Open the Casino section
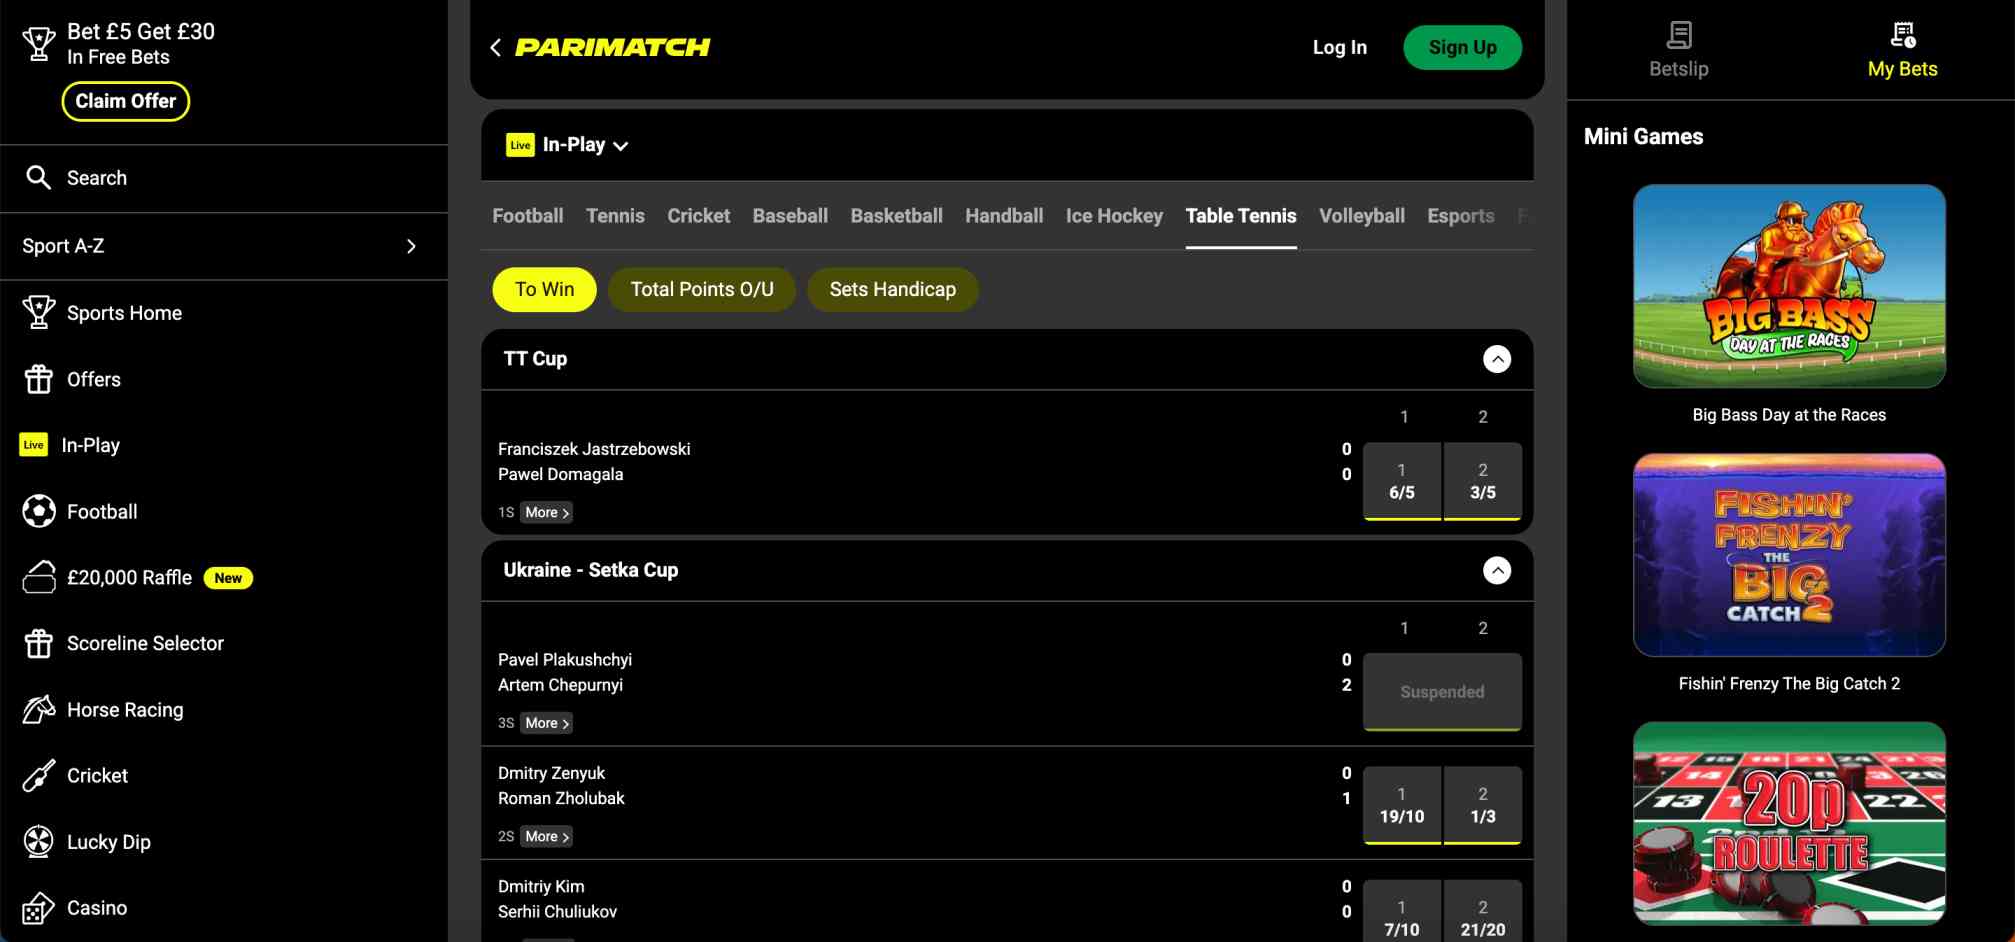The width and height of the screenshot is (2015, 942). [97, 907]
